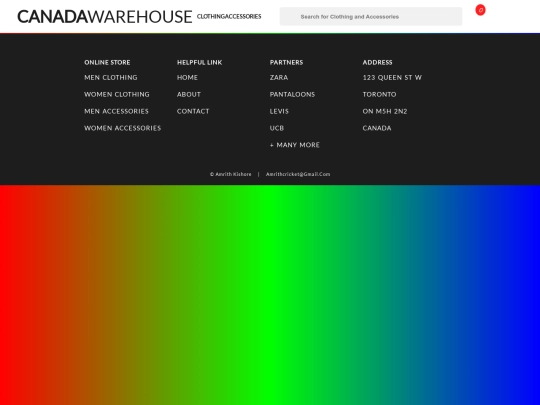Focus the Search for Clothing and Accessories field
The width and height of the screenshot is (540, 405).
[371, 17]
